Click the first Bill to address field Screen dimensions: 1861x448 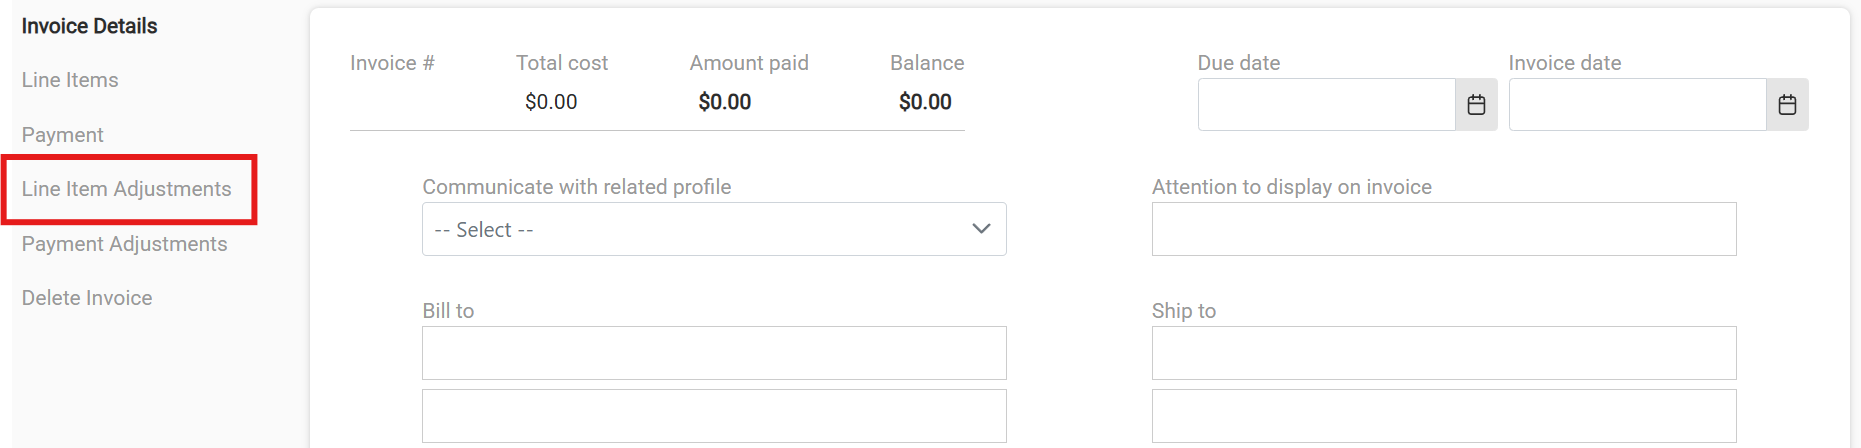[714, 353]
